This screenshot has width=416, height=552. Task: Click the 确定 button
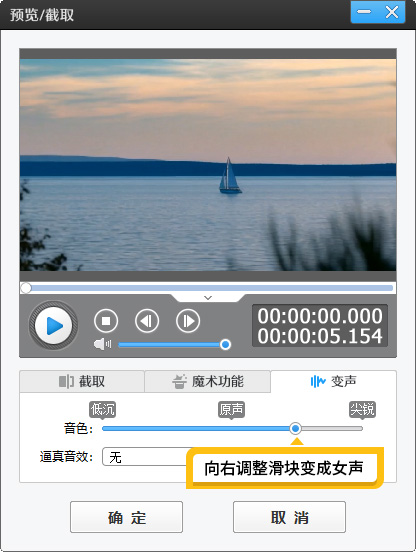coord(126,517)
